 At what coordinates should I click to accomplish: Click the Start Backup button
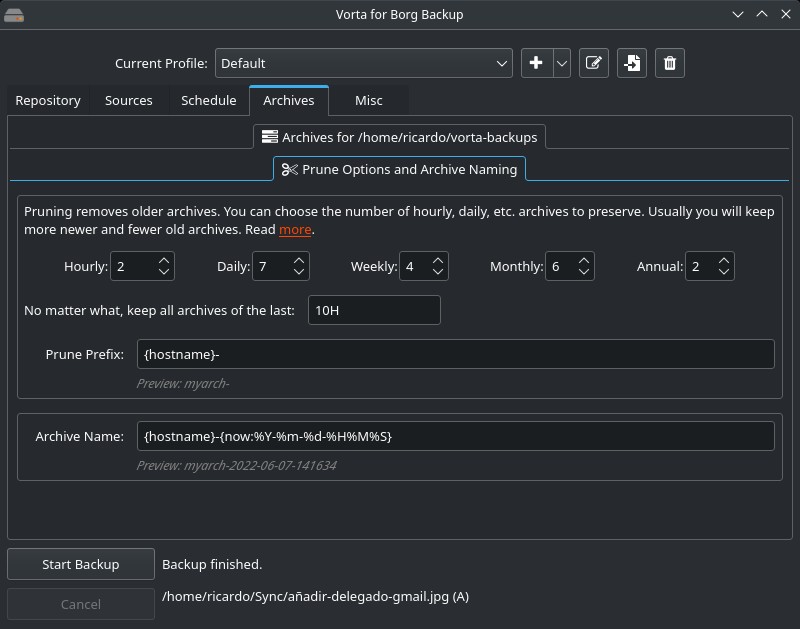point(81,564)
